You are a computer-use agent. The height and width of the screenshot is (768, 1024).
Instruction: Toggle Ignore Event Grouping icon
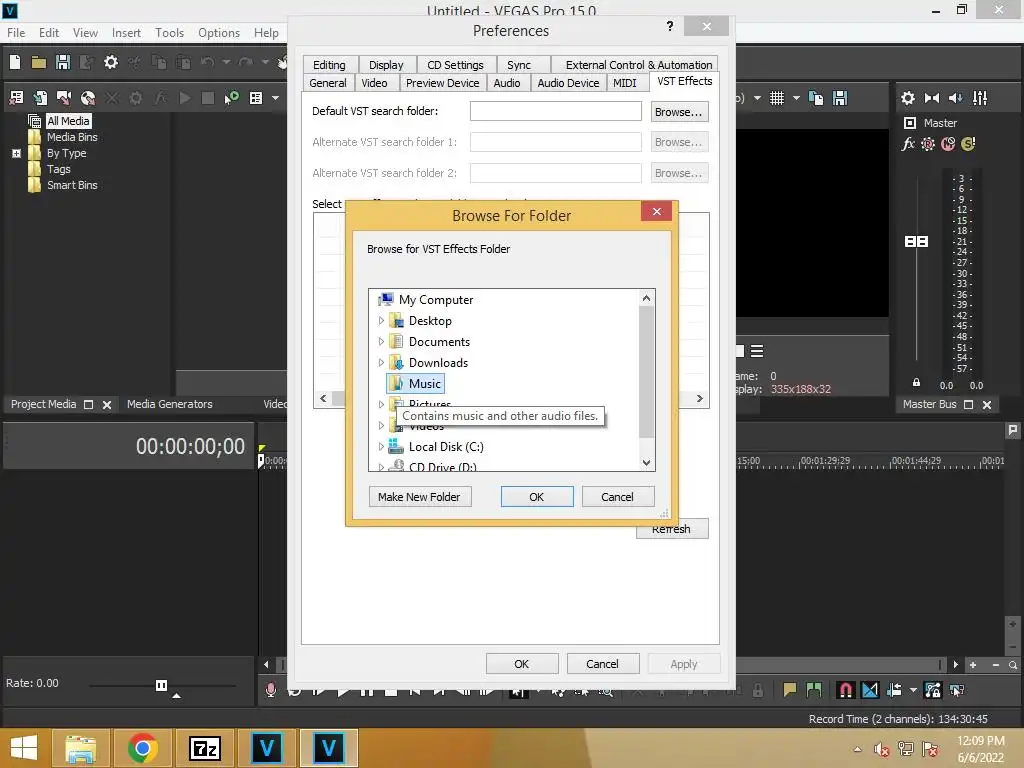[957, 690]
